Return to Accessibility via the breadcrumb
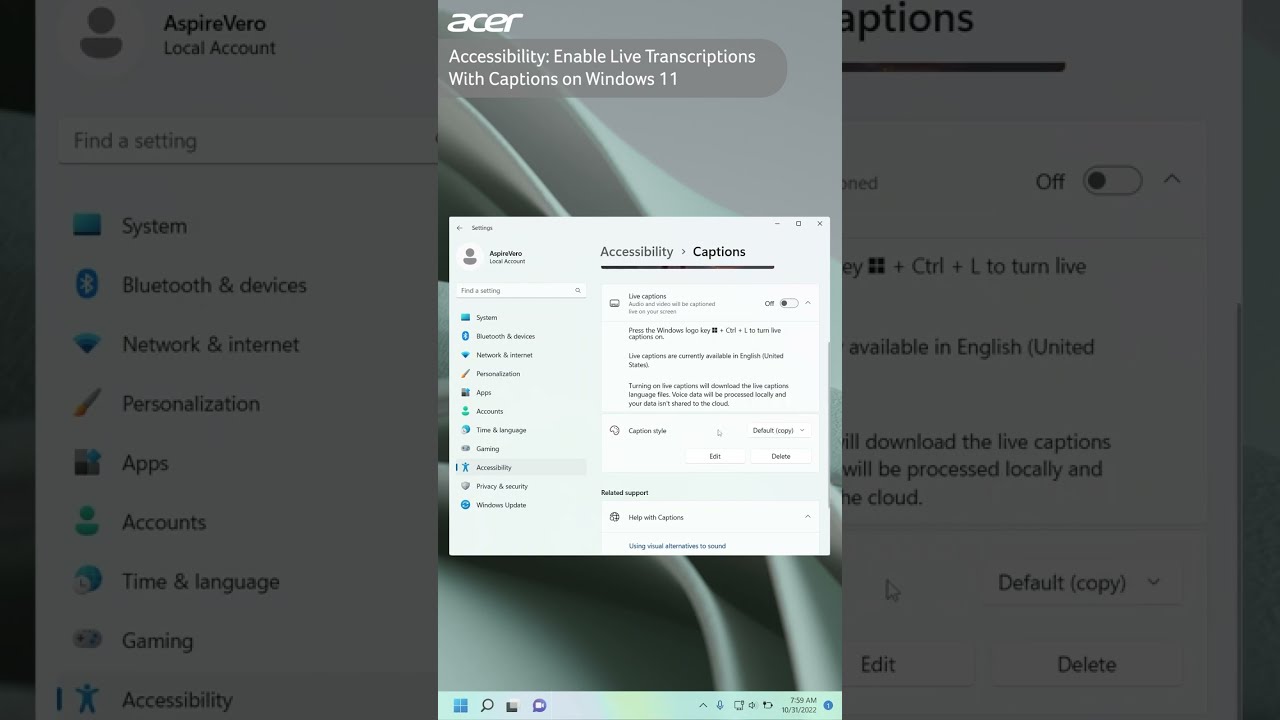Image resolution: width=1280 pixels, height=720 pixels. [x=637, y=252]
